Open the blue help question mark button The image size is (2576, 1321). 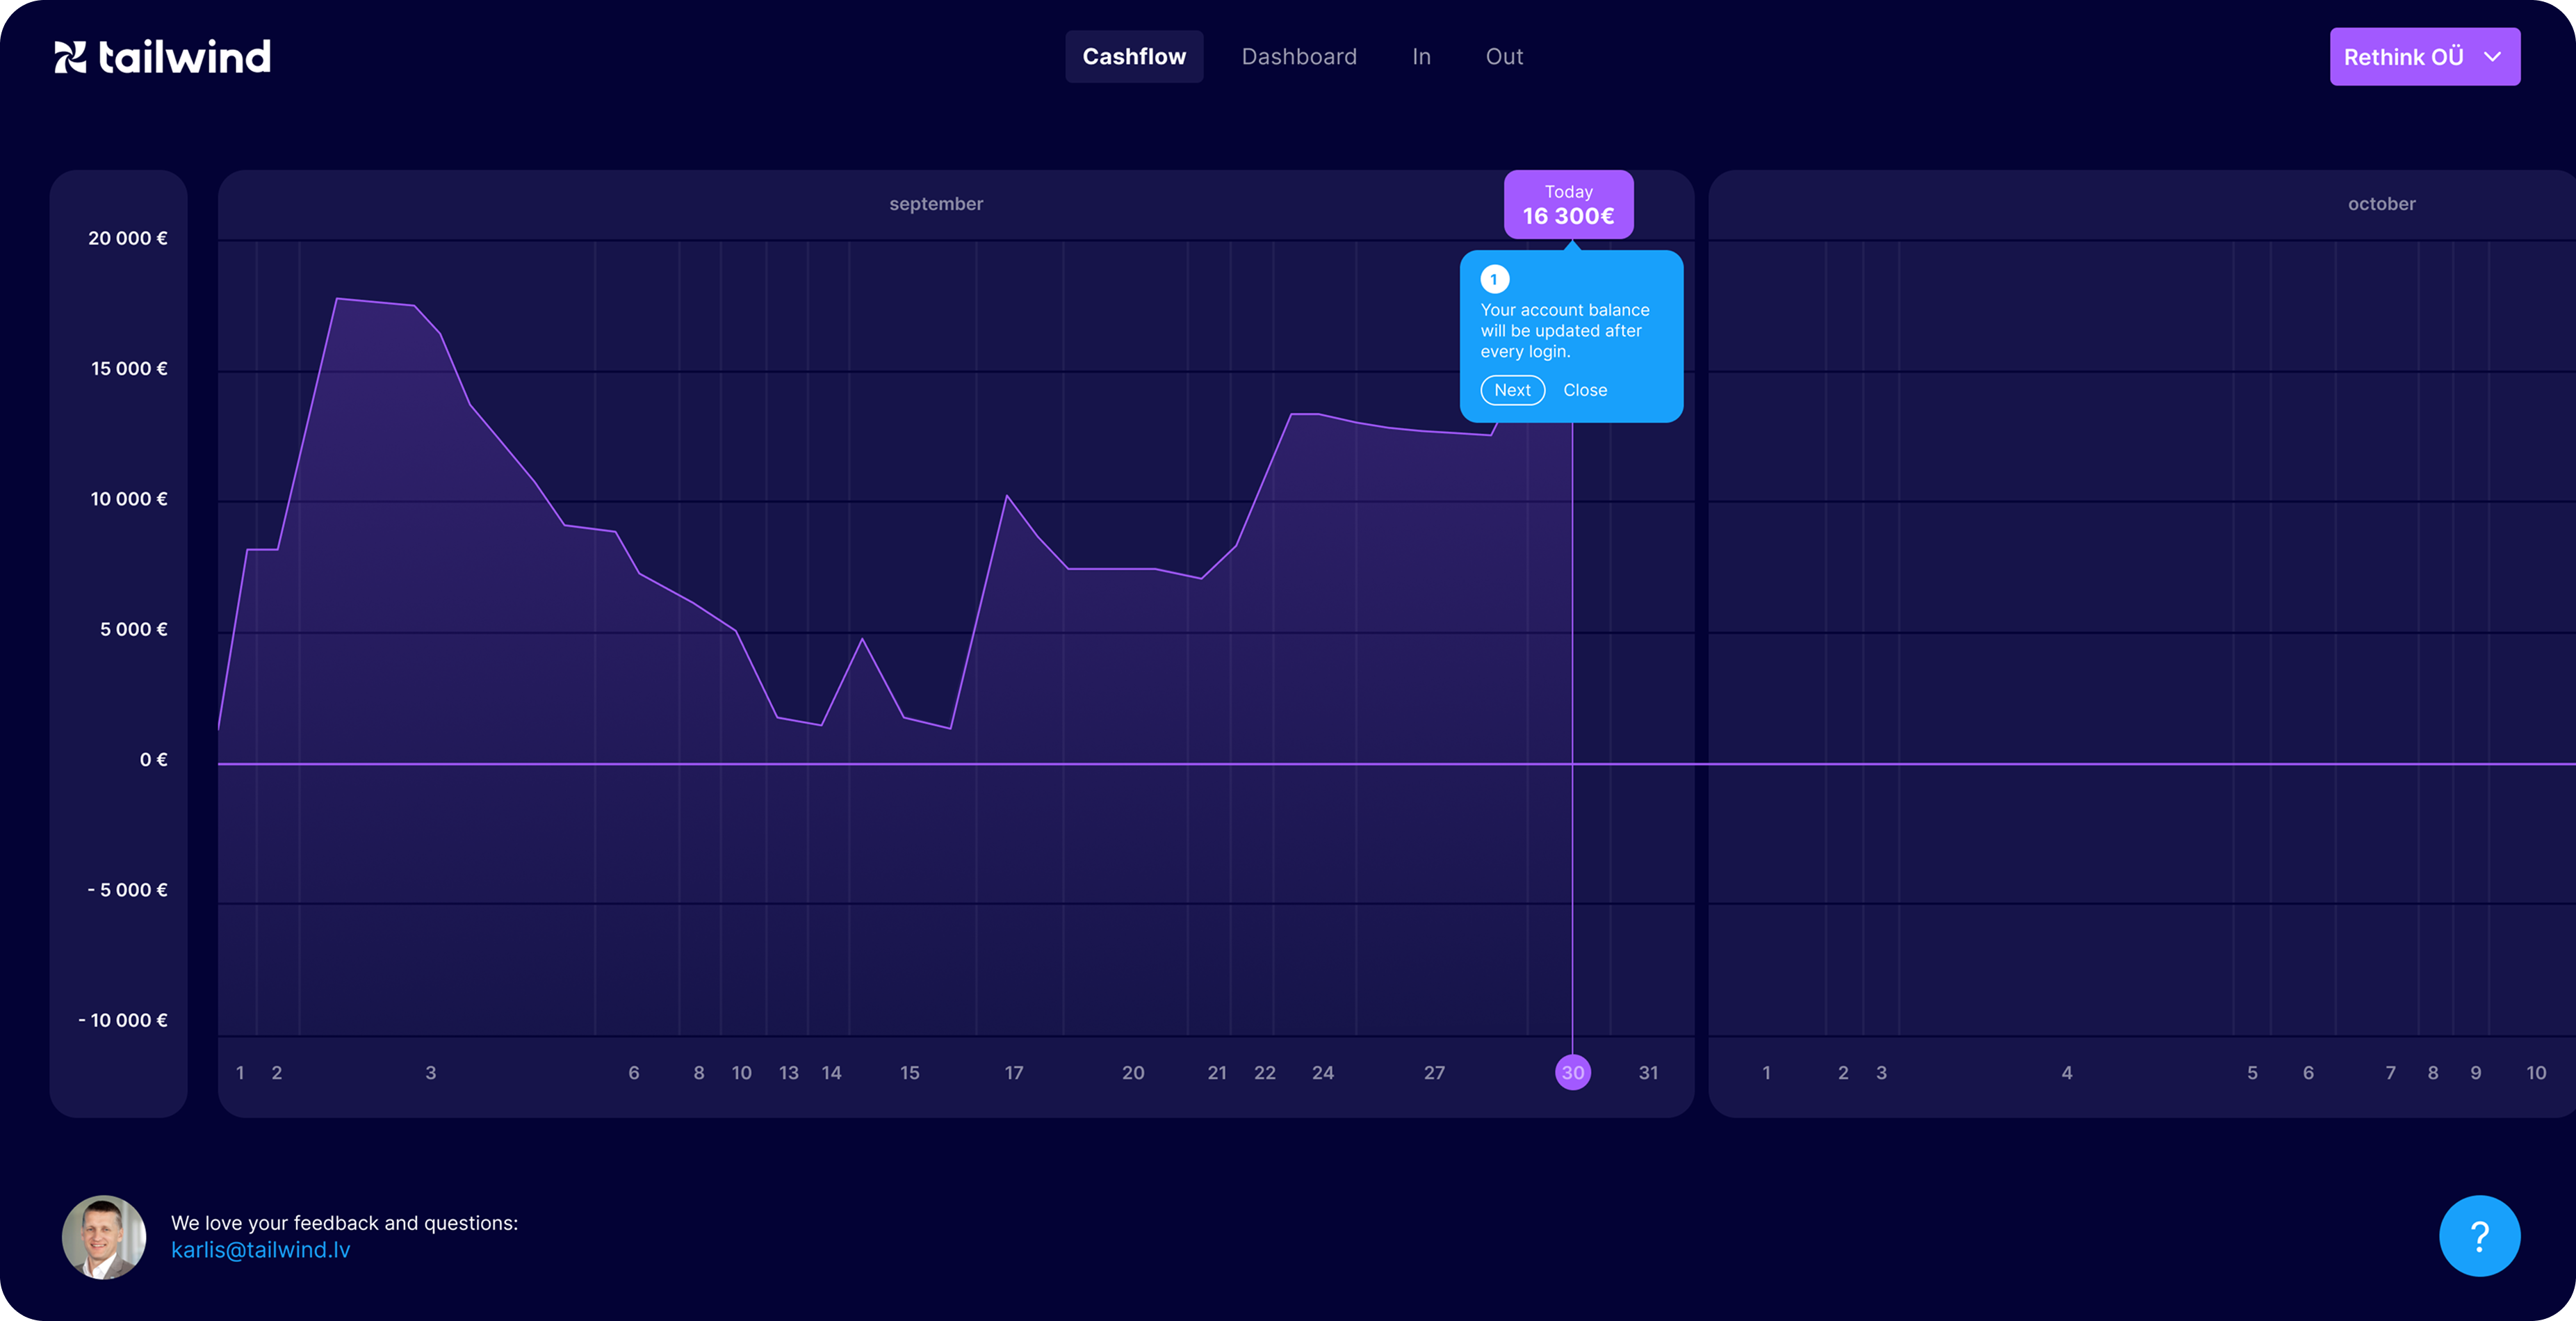pos(2479,1236)
